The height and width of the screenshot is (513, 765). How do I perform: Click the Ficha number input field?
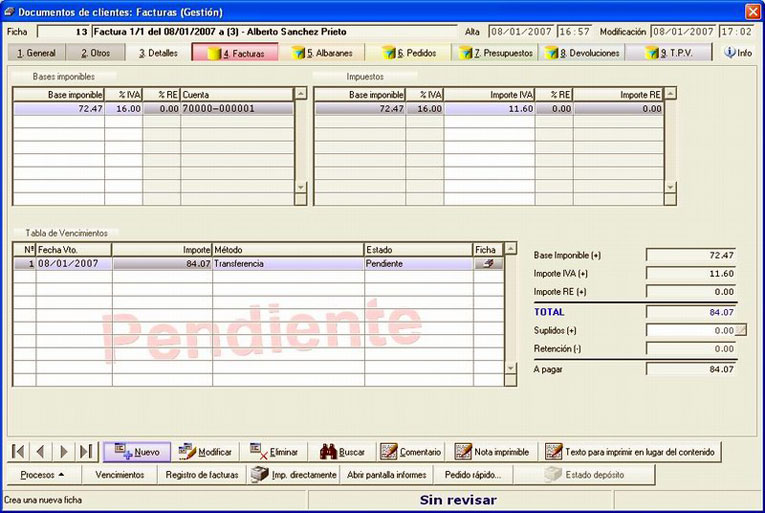63,32
